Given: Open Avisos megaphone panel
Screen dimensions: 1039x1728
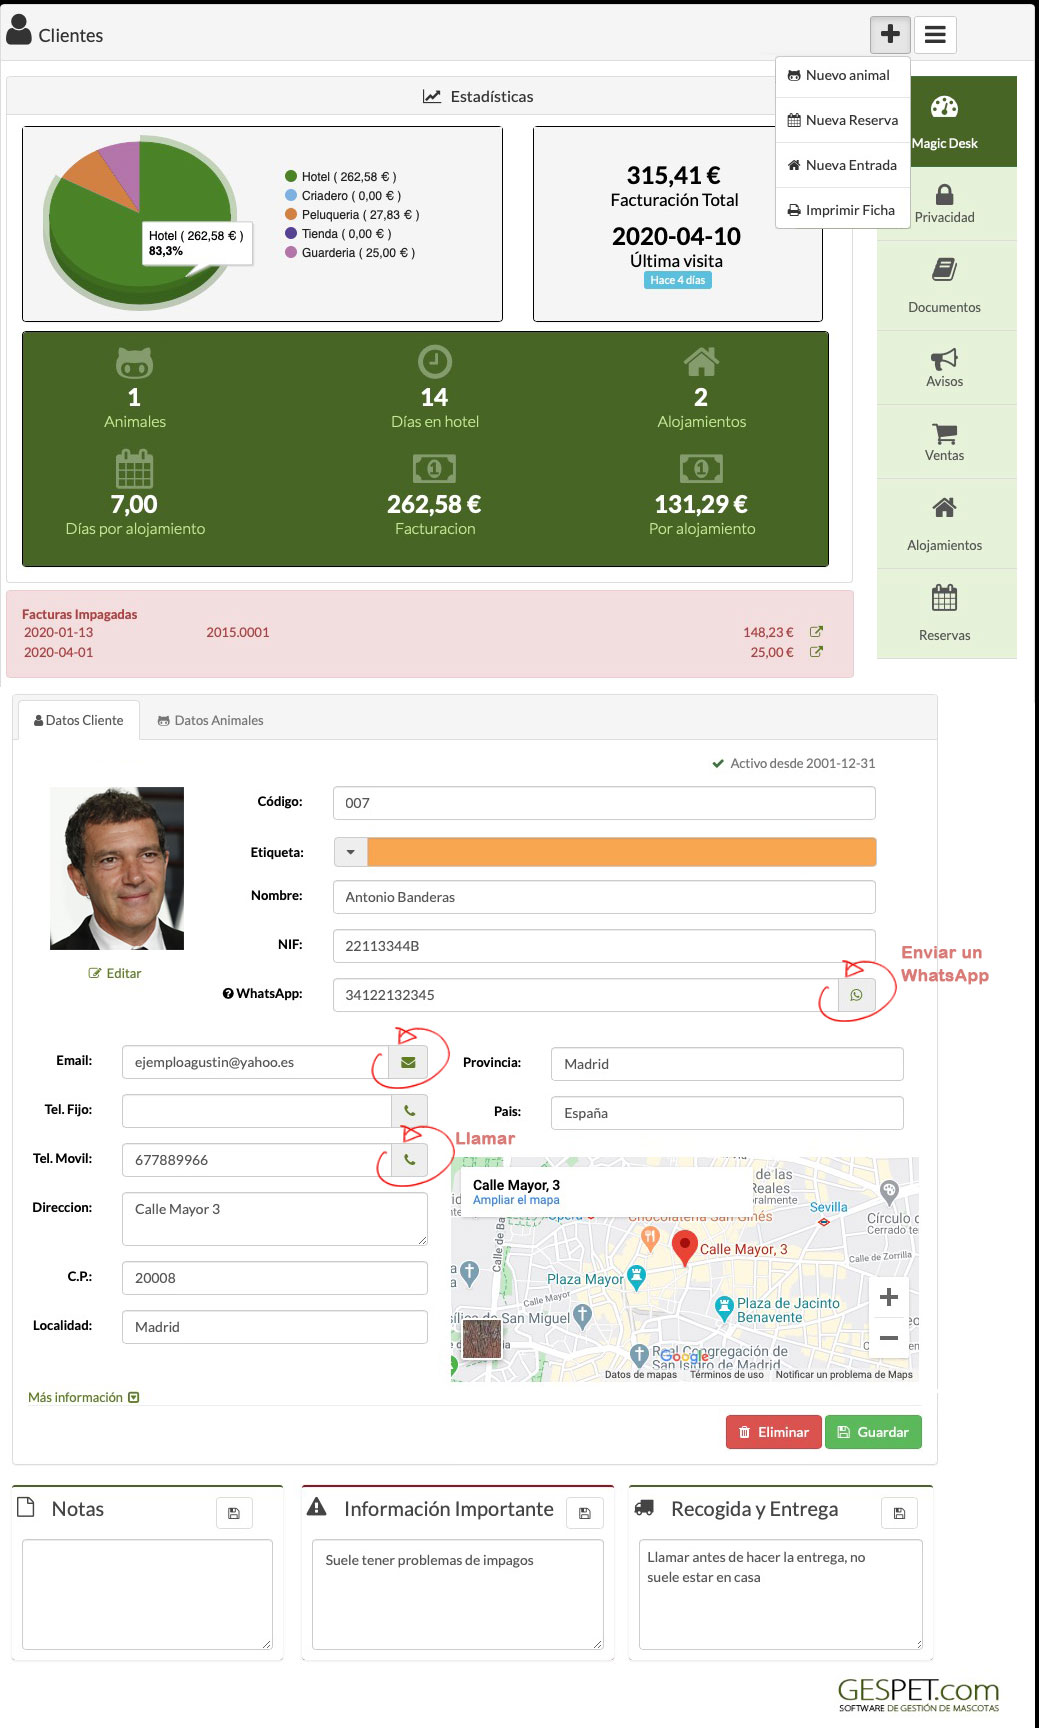Looking at the screenshot, I should (x=944, y=368).
